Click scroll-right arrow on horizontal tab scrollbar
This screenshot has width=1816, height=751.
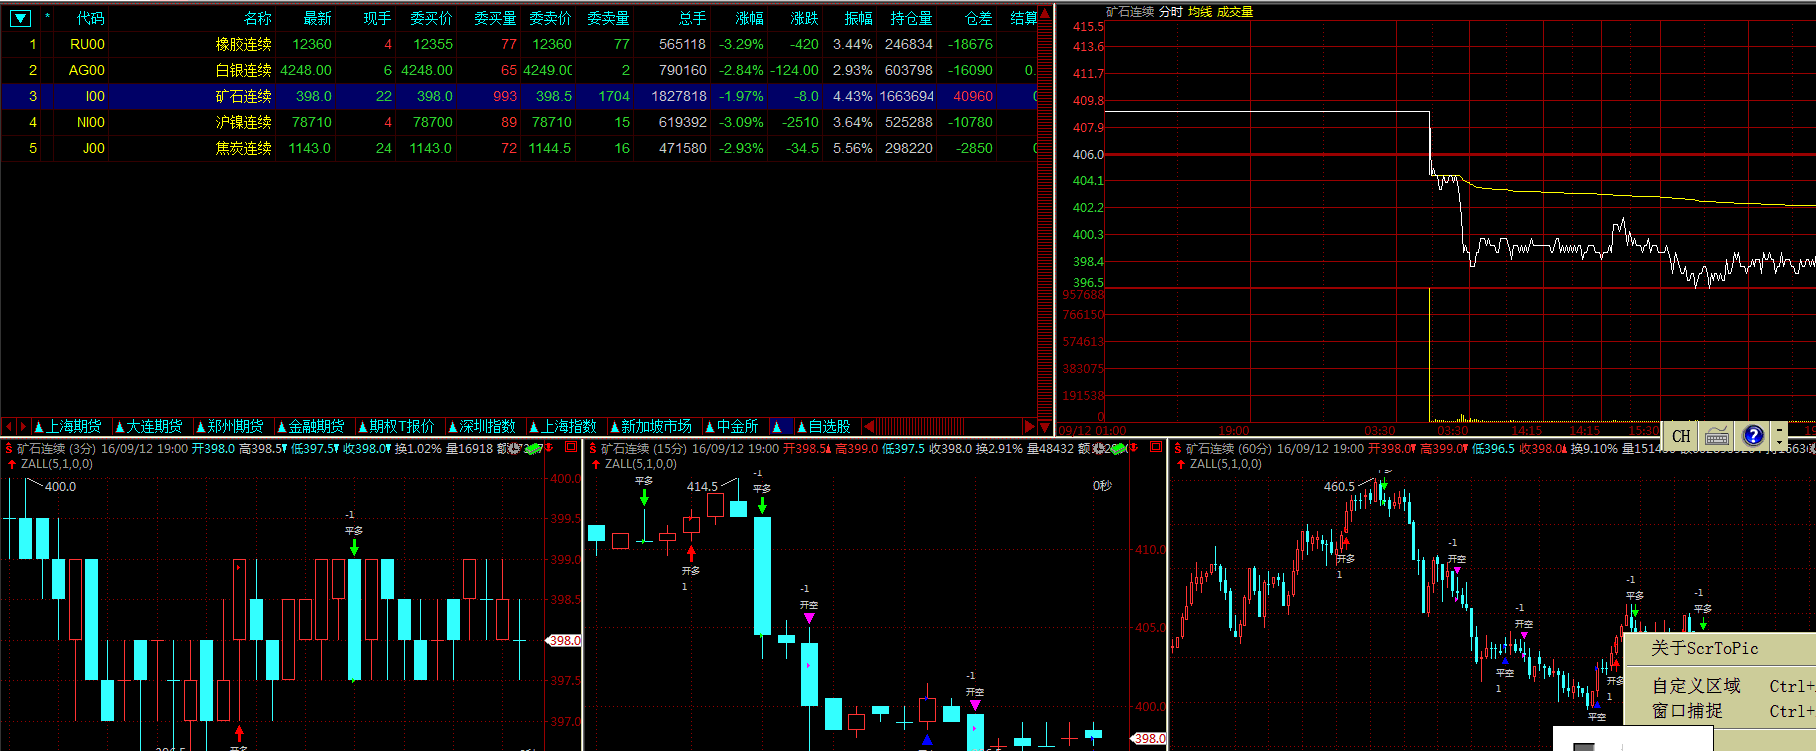click(x=1030, y=427)
